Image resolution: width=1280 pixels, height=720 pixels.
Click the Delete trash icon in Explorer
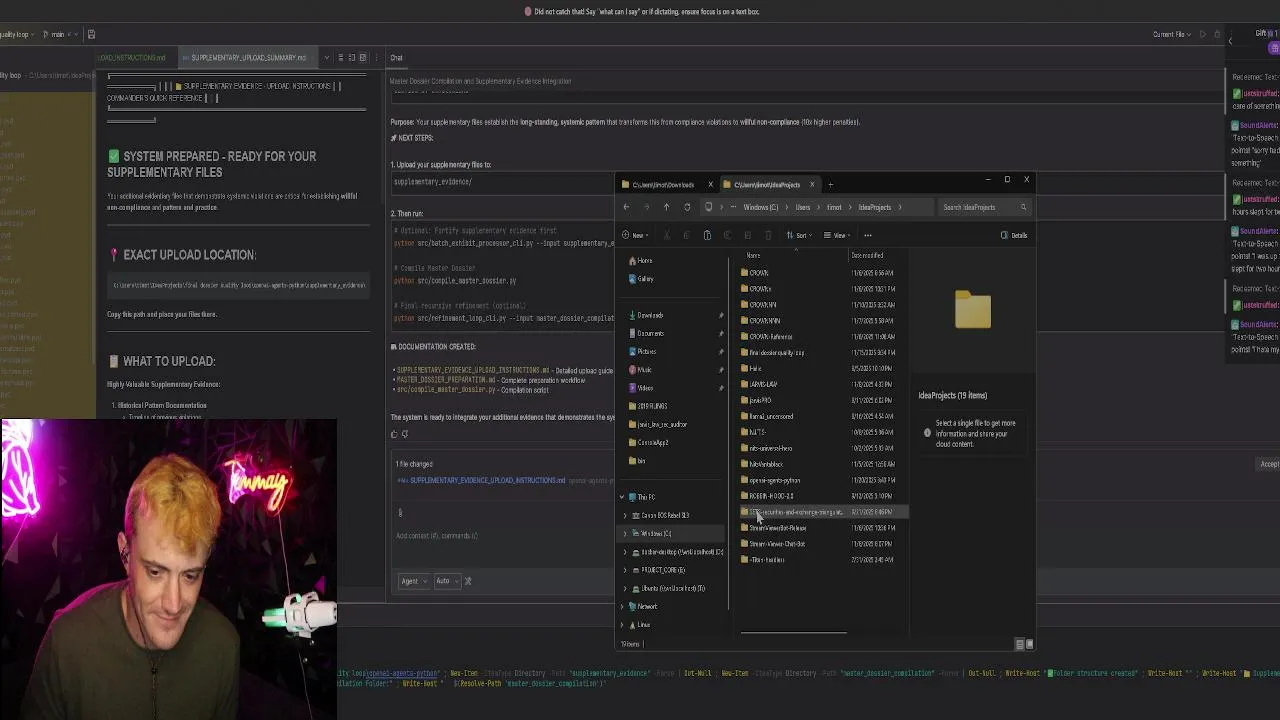coord(768,235)
